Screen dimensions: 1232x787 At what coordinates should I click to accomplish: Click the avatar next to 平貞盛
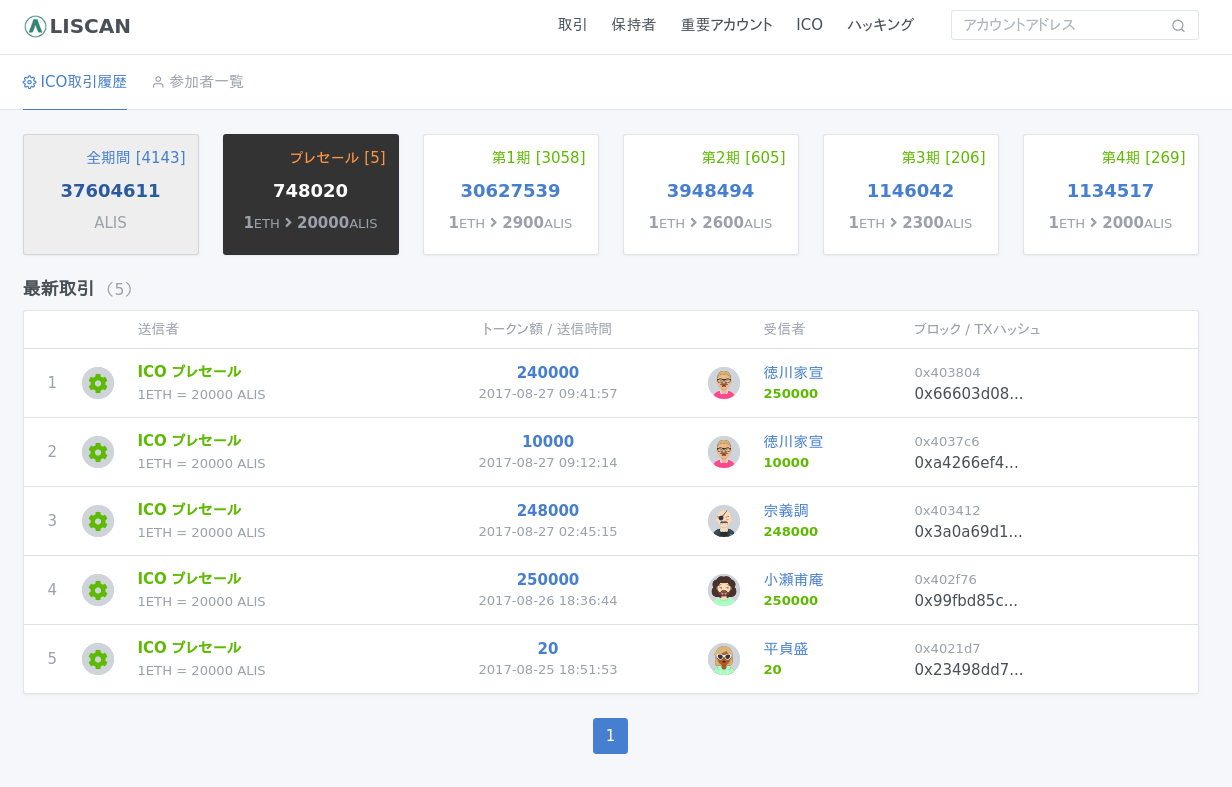coord(724,659)
